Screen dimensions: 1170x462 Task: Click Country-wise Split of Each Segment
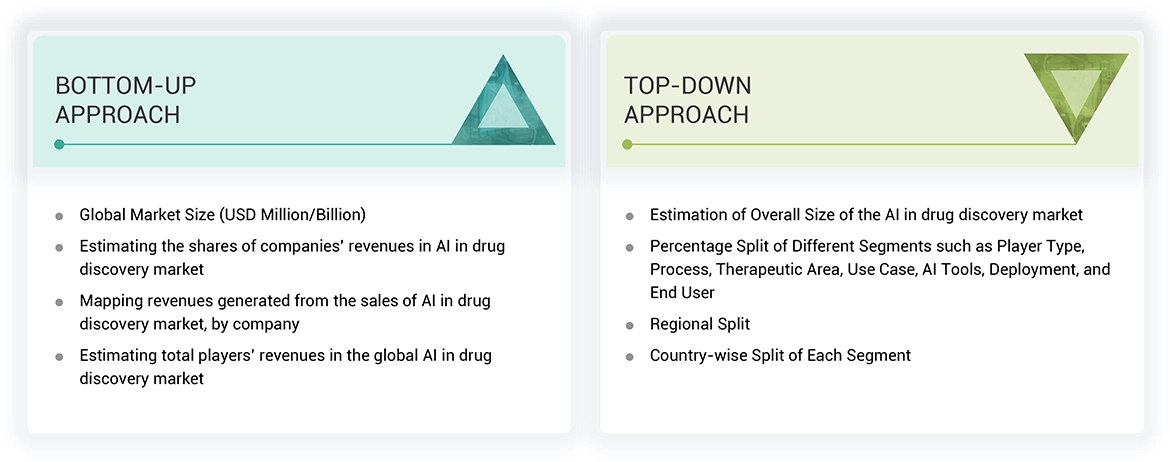[780, 355]
